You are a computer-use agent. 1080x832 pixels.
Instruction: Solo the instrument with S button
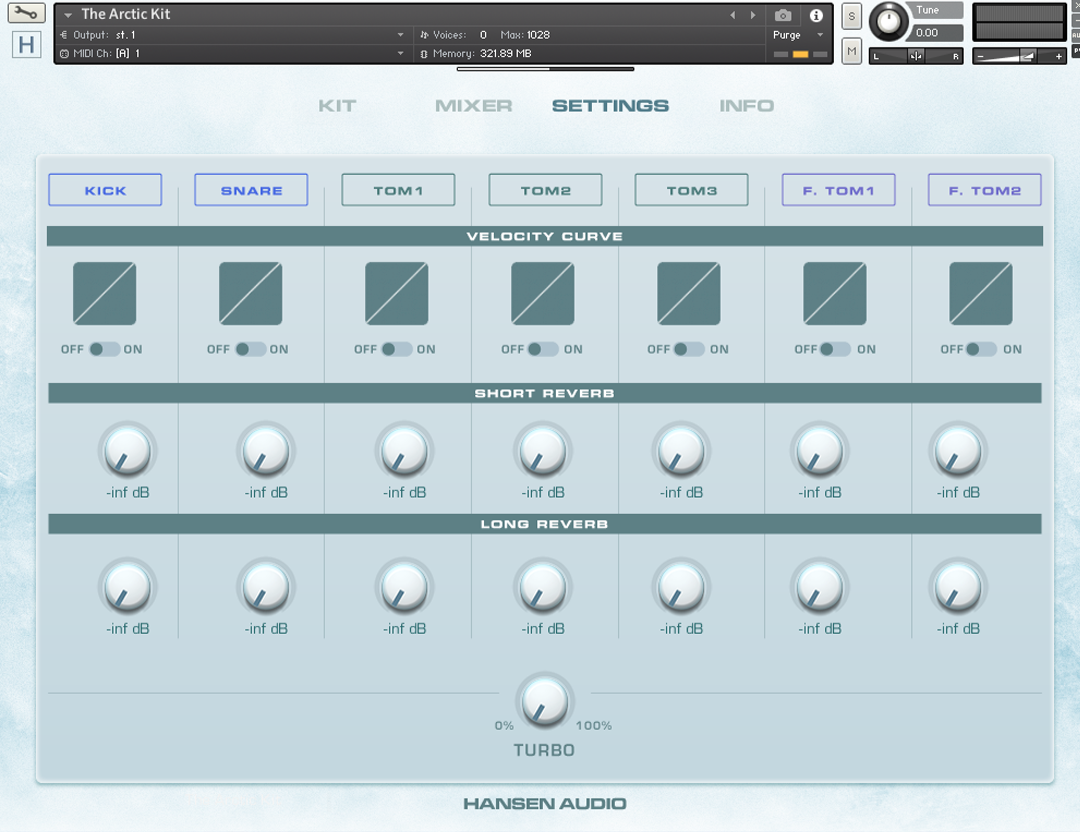851,16
